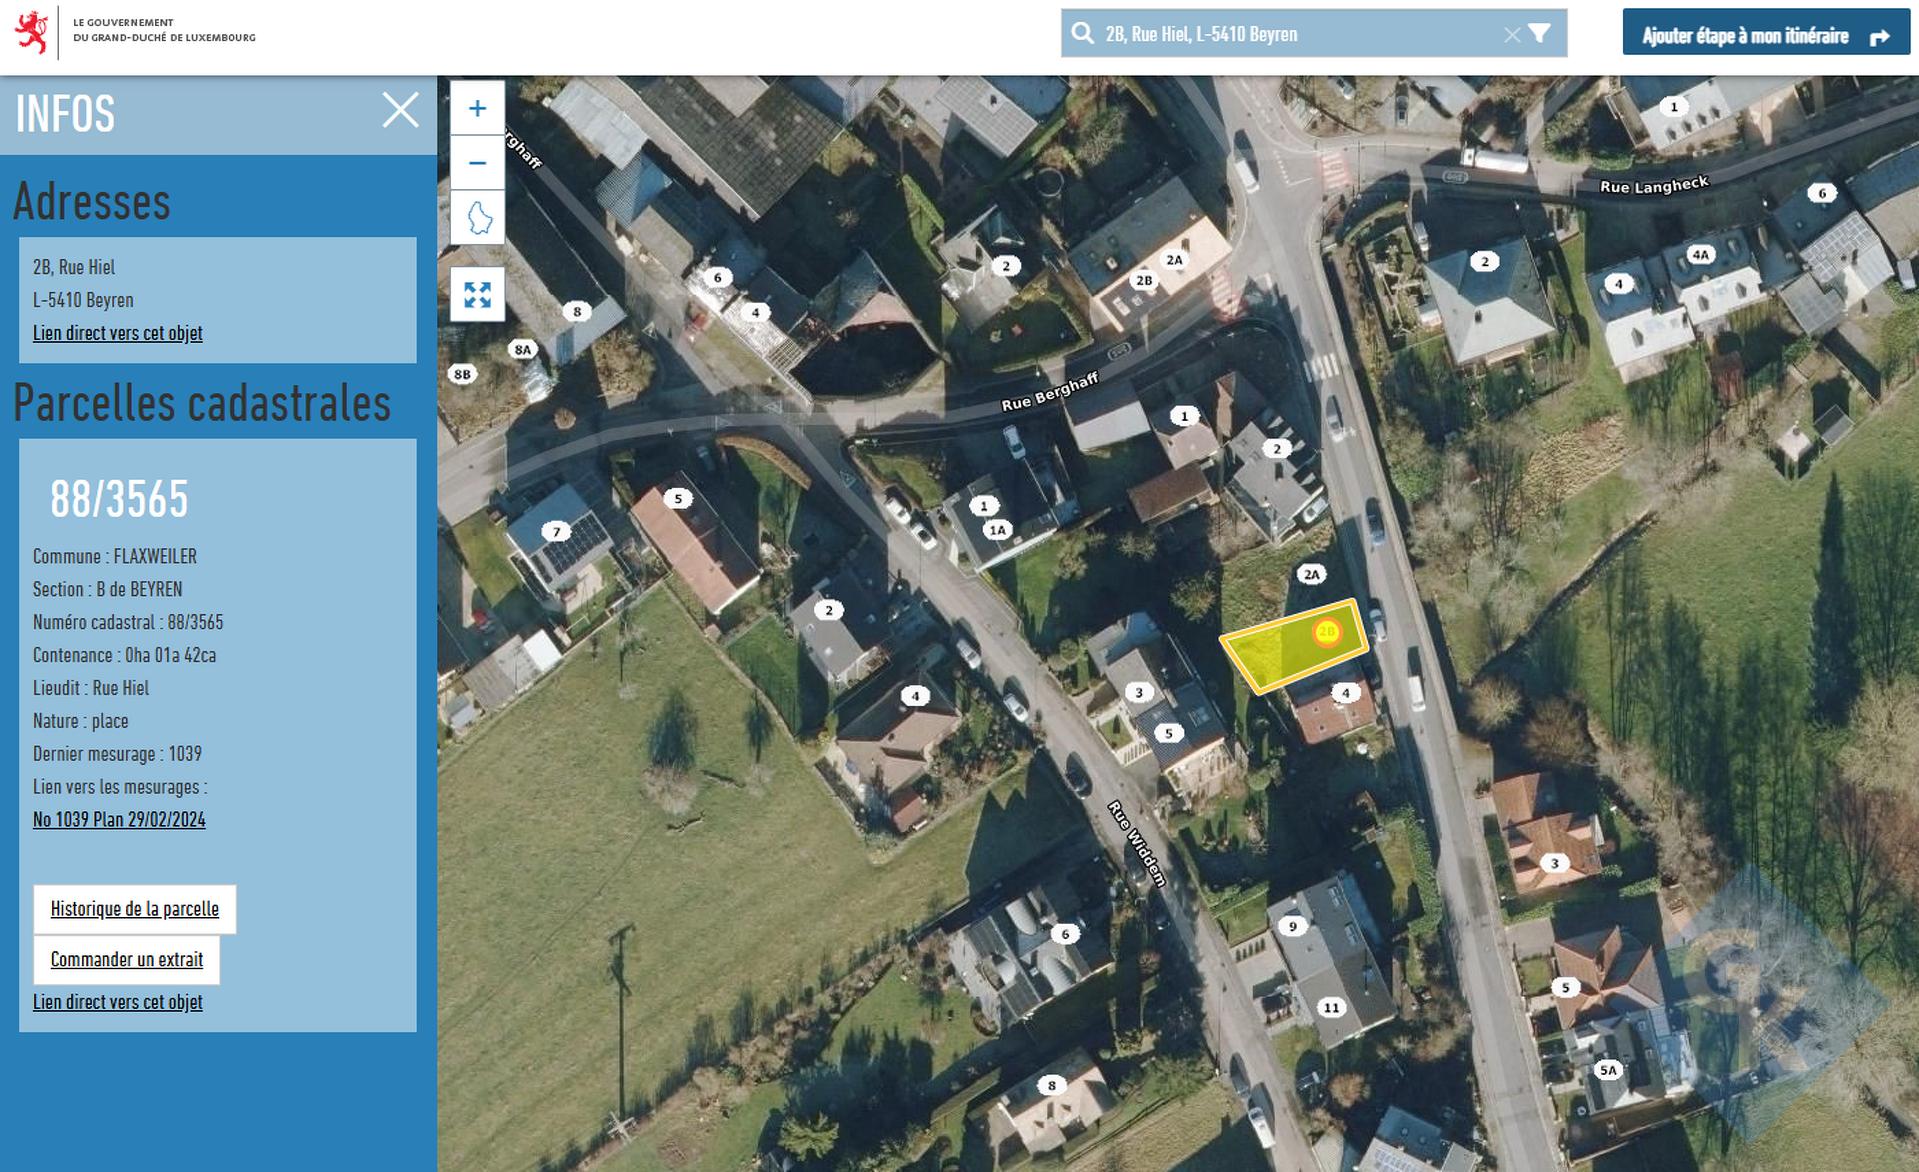Click the Luxembourg government lion logo
1919x1172 pixels.
32,32
